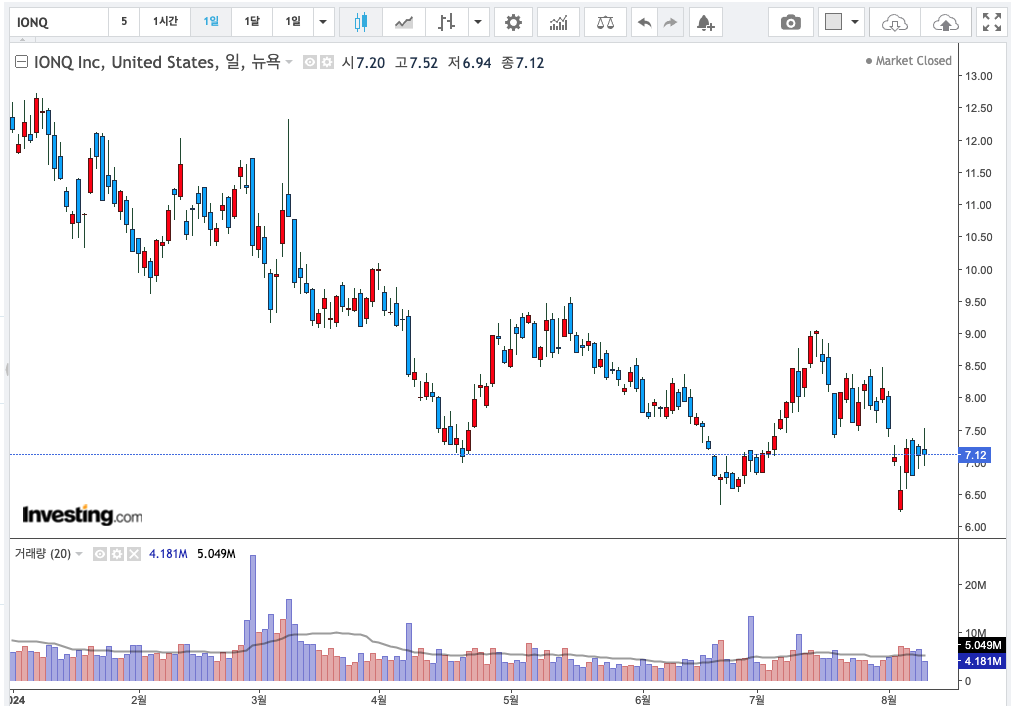Open IONQ series settings gear
The height and width of the screenshot is (706, 1011).
pyautogui.click(x=327, y=63)
